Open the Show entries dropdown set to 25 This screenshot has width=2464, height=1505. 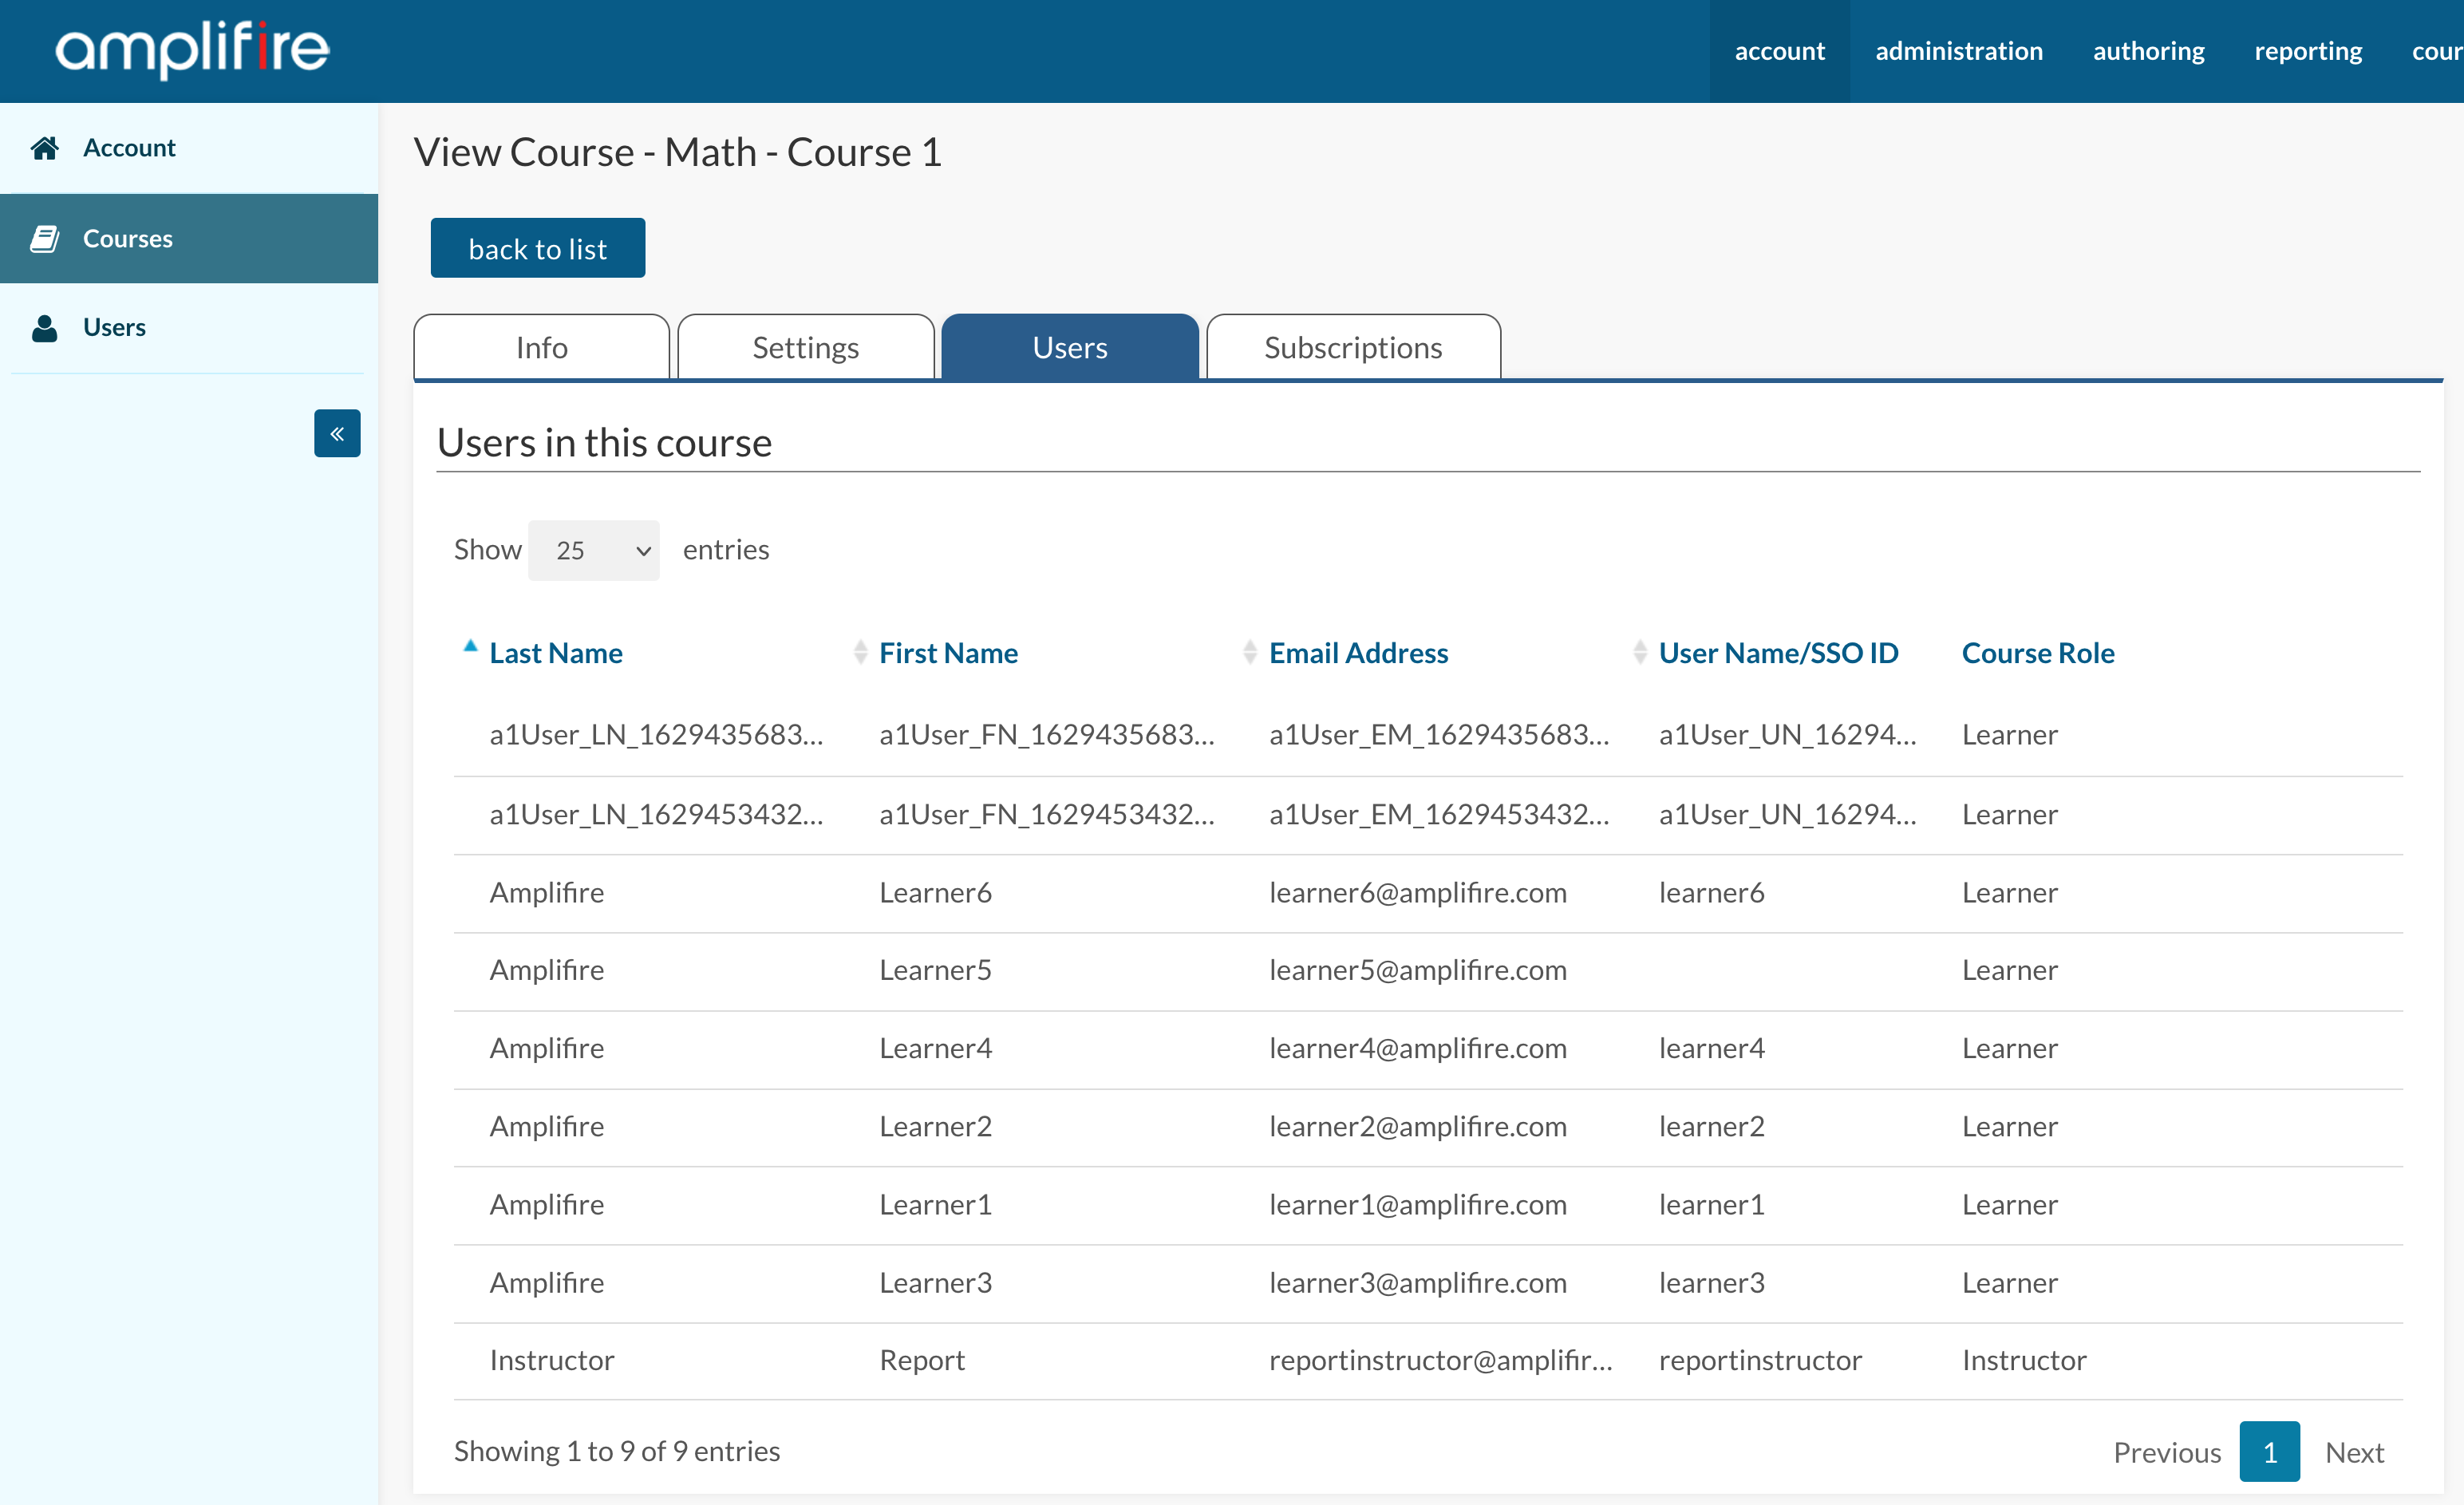click(x=593, y=550)
